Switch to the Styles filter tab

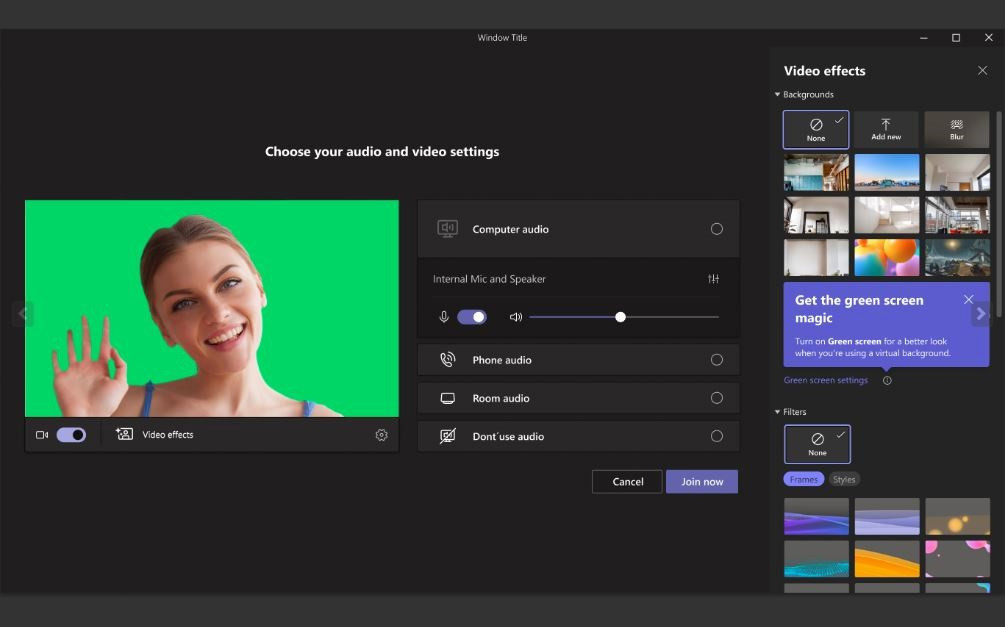pyautogui.click(x=844, y=479)
